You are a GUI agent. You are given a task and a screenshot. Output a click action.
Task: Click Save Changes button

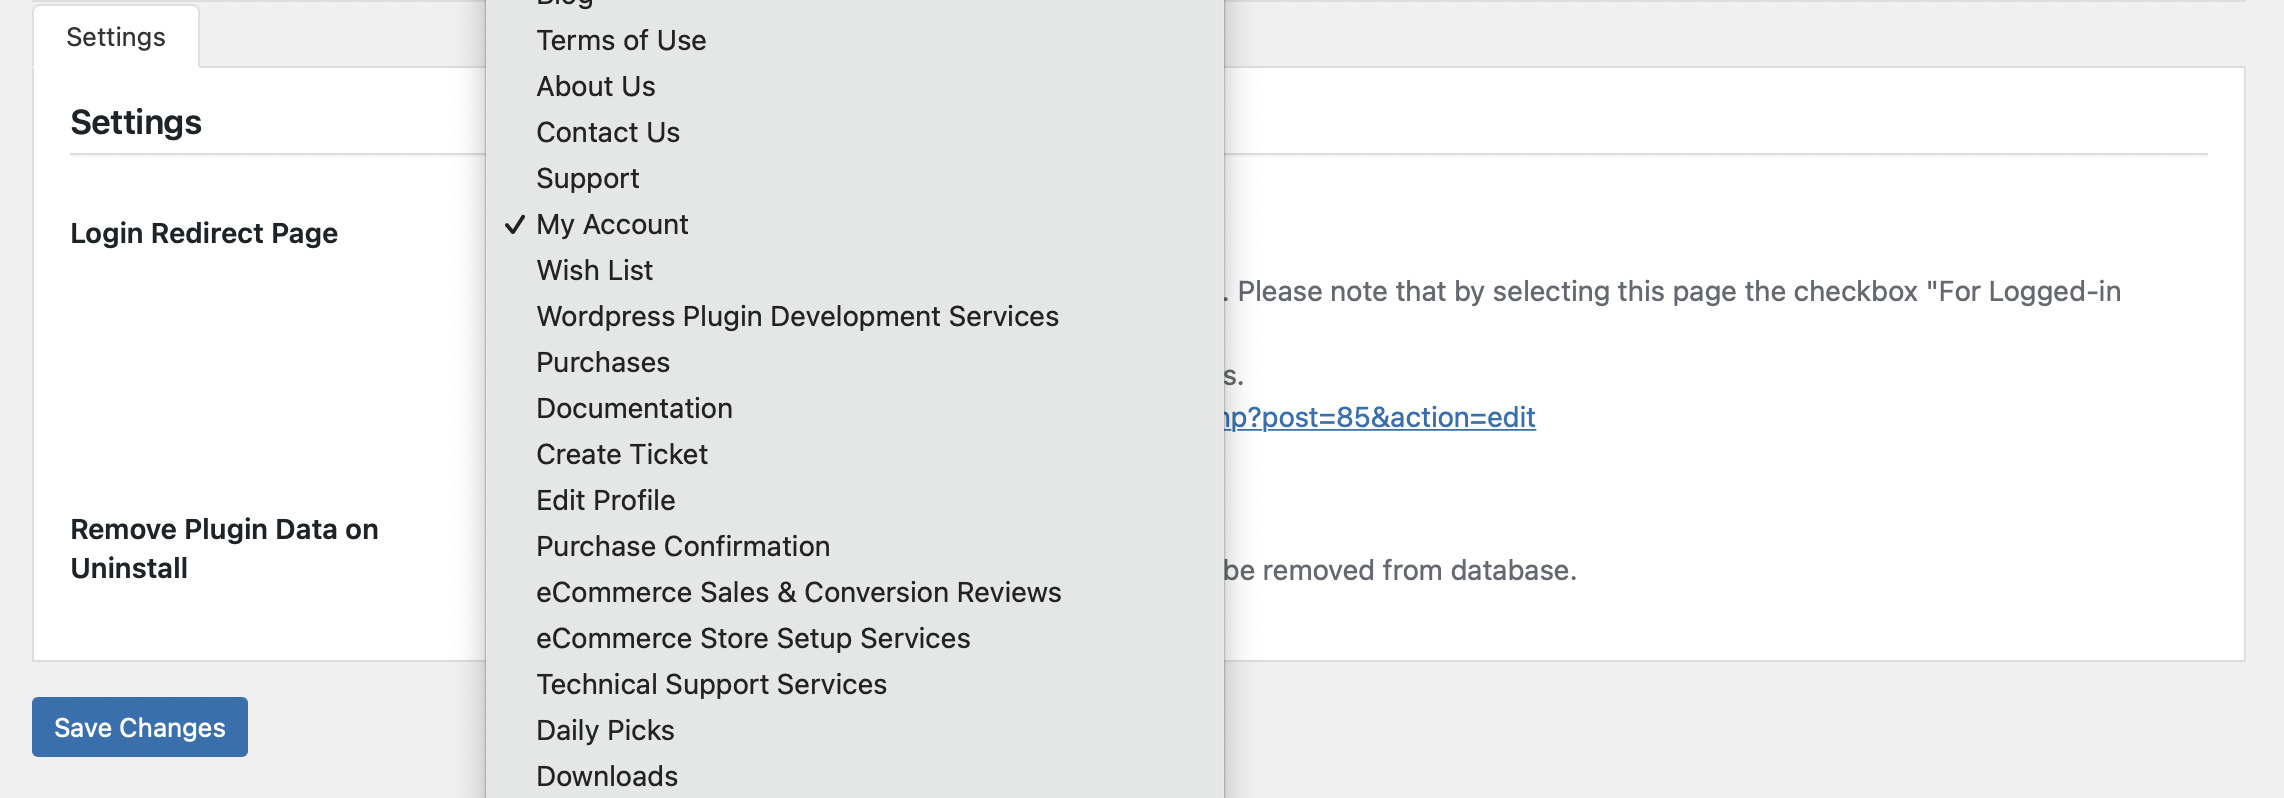pos(140,727)
